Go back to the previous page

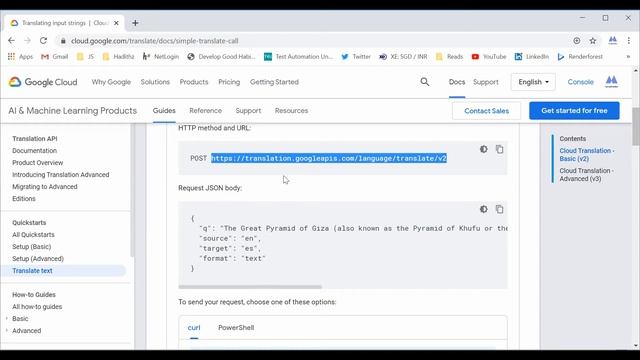[11, 41]
